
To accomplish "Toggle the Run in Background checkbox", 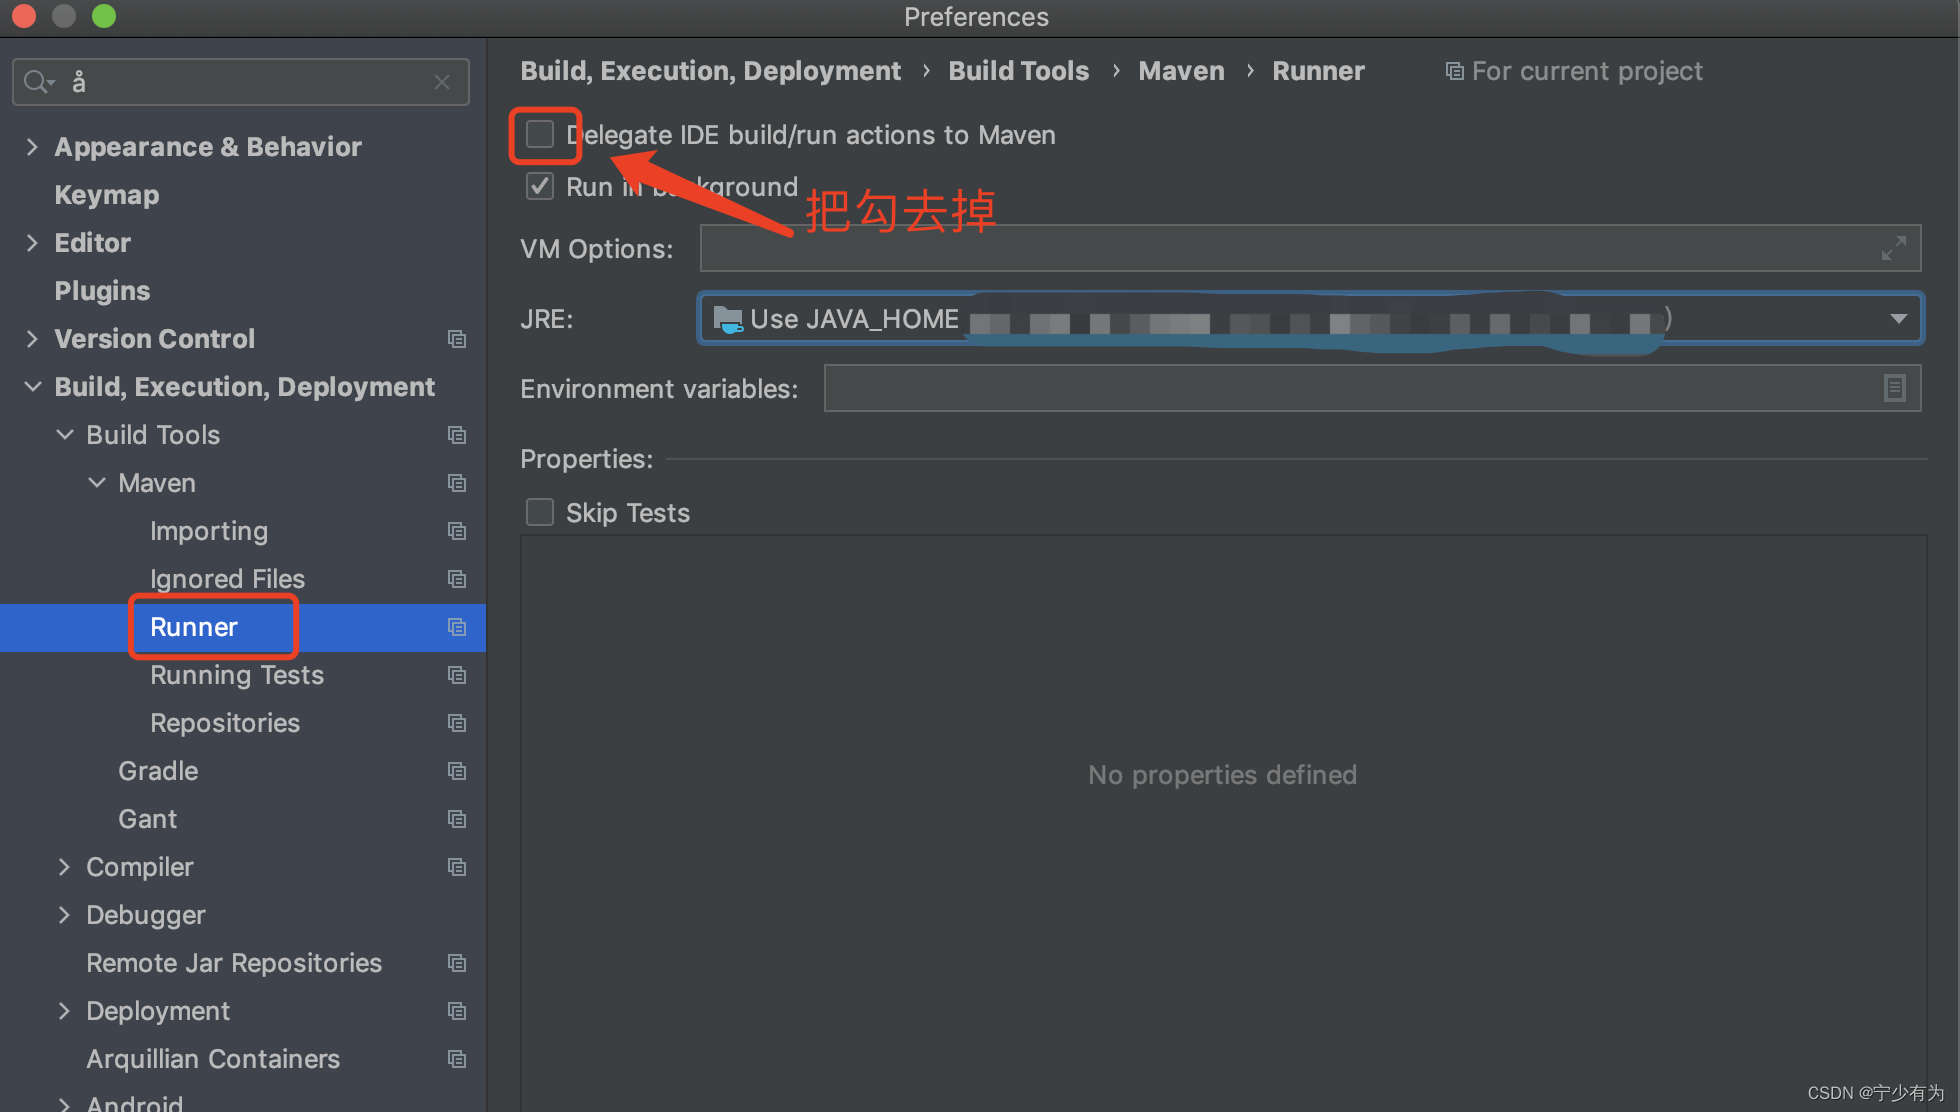I will [x=538, y=188].
